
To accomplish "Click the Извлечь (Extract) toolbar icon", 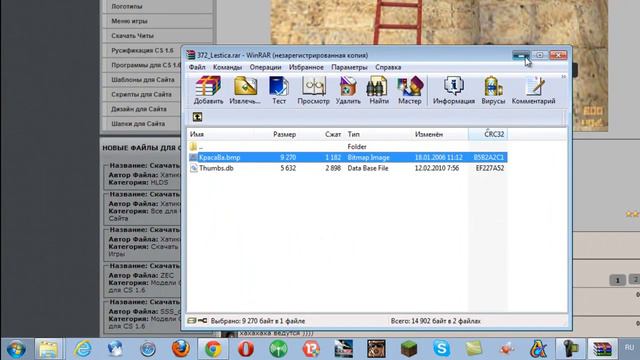I will (x=245, y=90).
